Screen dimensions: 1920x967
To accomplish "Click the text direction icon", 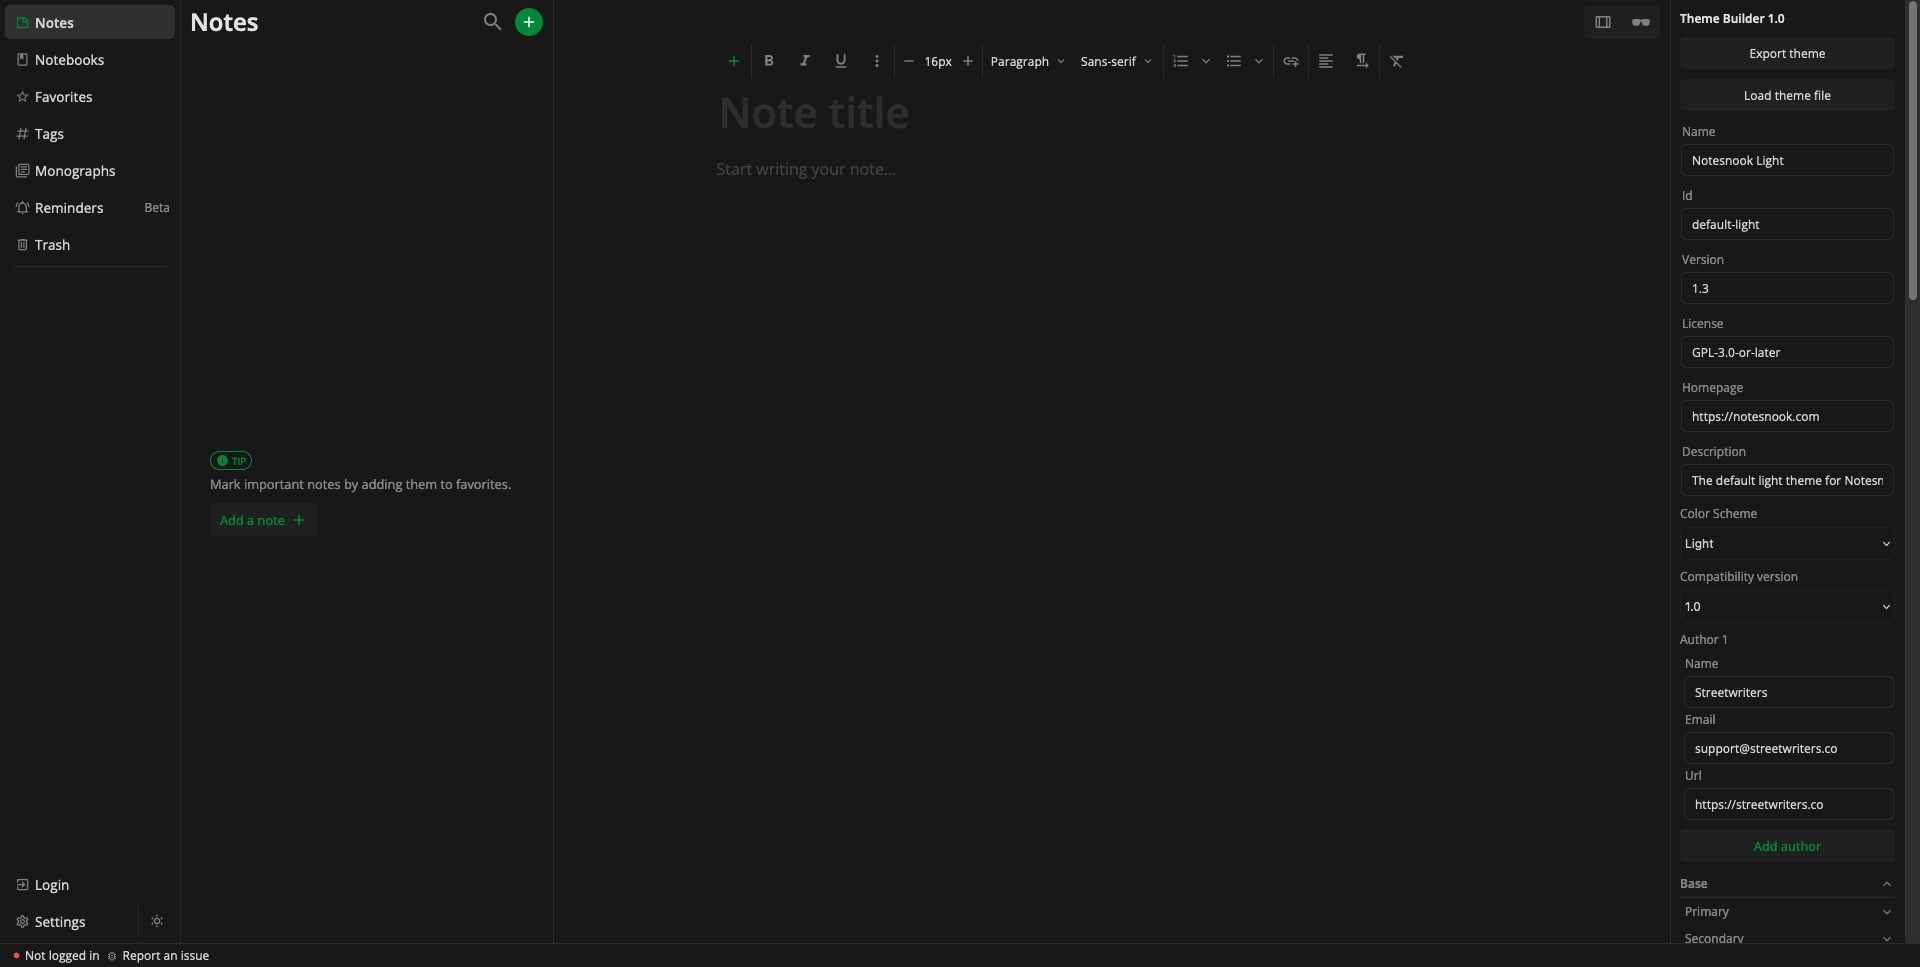I will click(1362, 61).
